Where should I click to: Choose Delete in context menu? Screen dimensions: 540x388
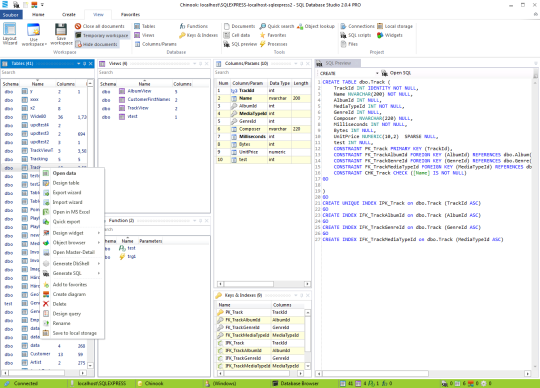[73, 304]
